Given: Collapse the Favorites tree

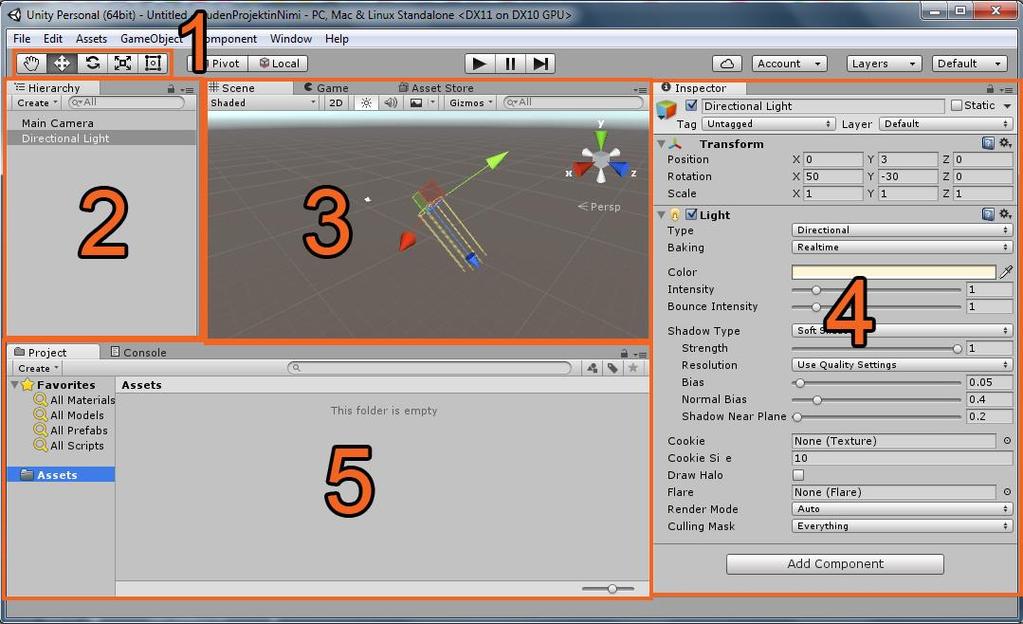Looking at the screenshot, I should click(15, 384).
